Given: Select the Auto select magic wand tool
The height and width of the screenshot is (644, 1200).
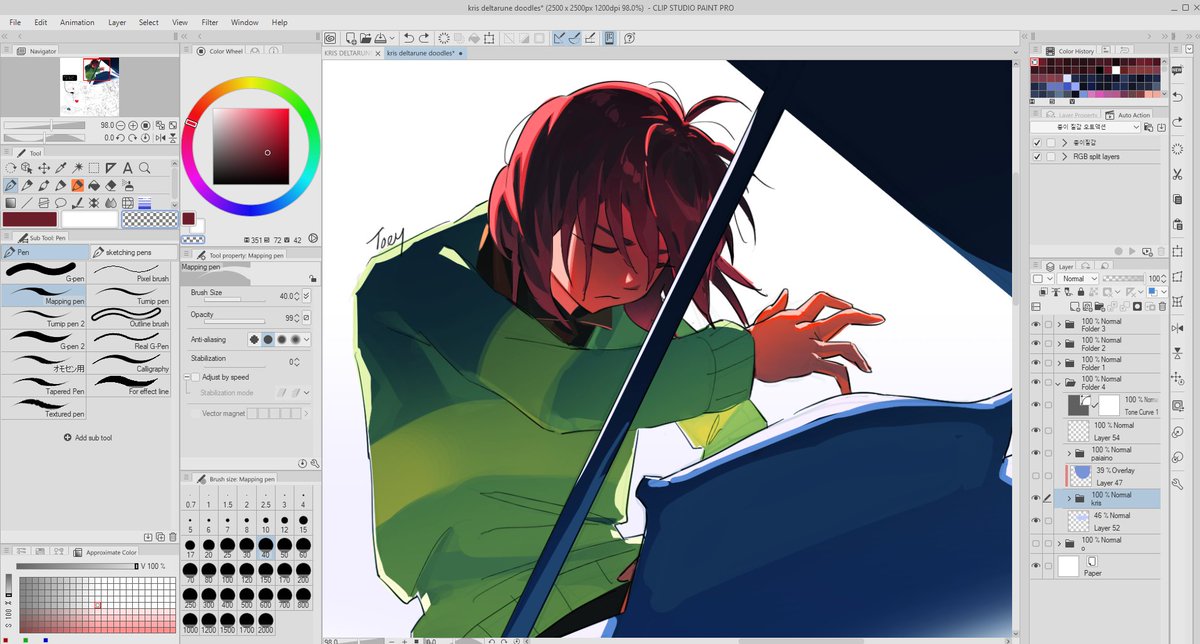Looking at the screenshot, I should pyautogui.click(x=77, y=168).
